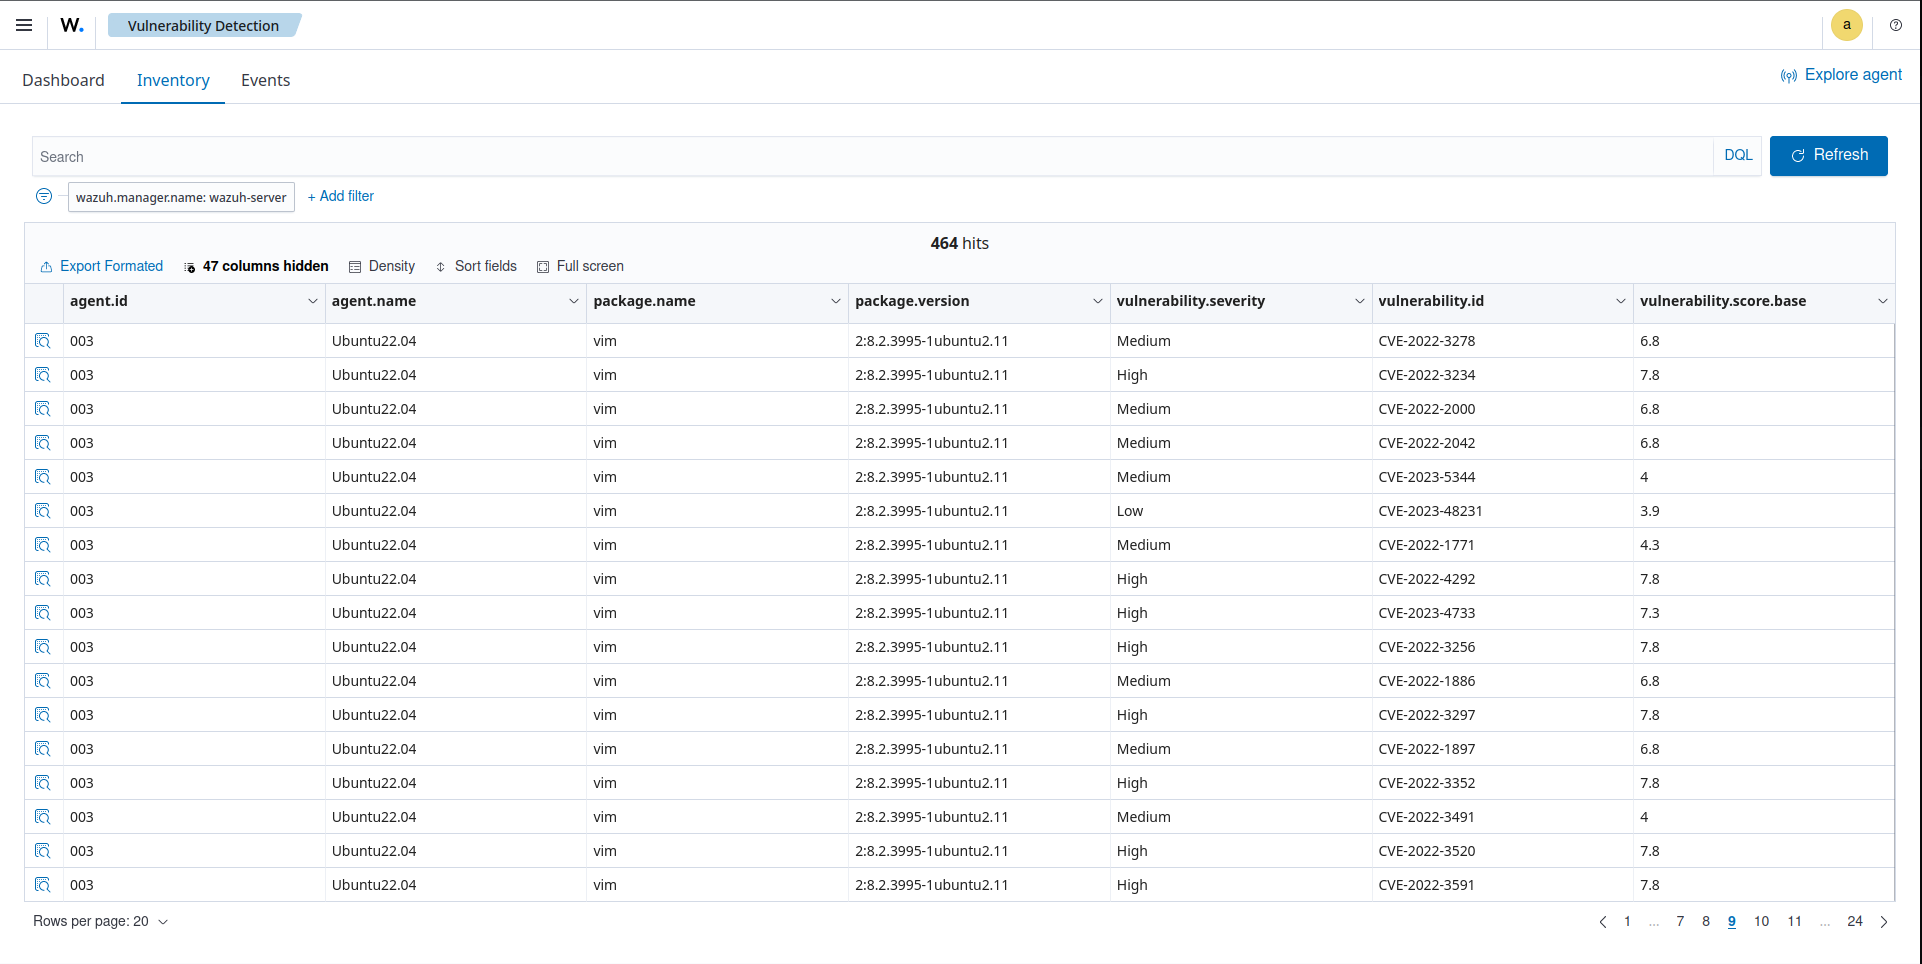The width and height of the screenshot is (1922, 964).
Task: Click the user avatar 'a'
Action: pos(1846,25)
